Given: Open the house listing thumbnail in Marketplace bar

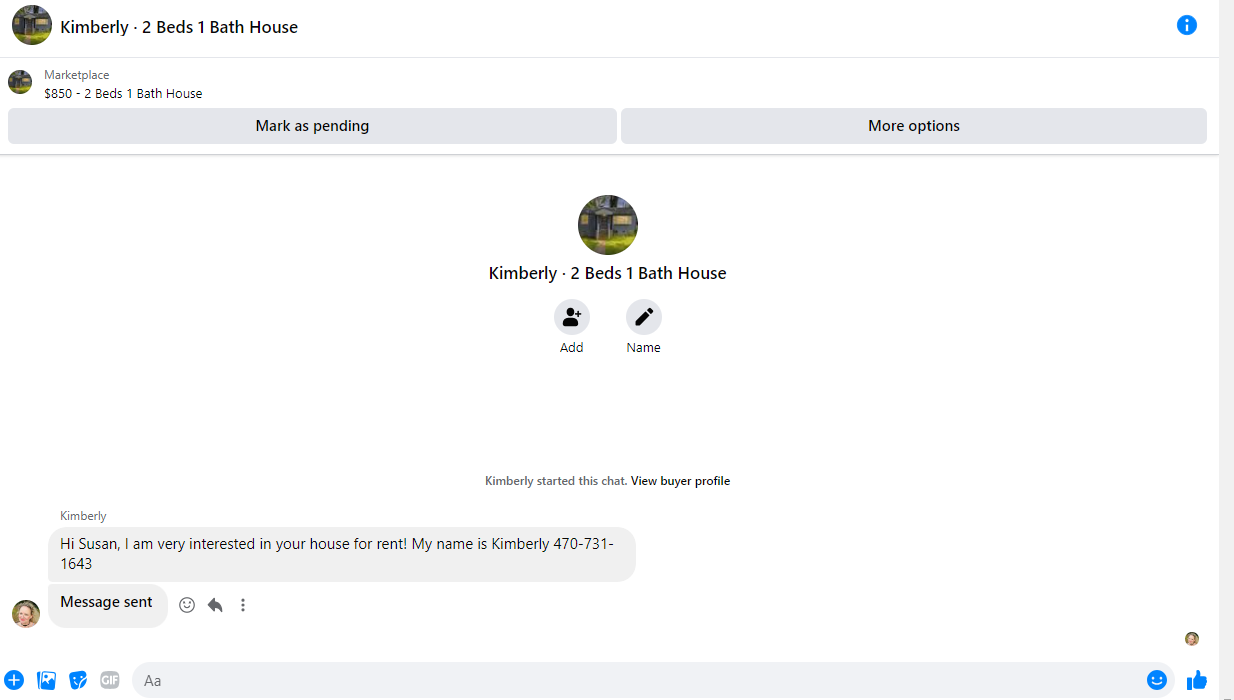Looking at the screenshot, I should pos(20,82).
